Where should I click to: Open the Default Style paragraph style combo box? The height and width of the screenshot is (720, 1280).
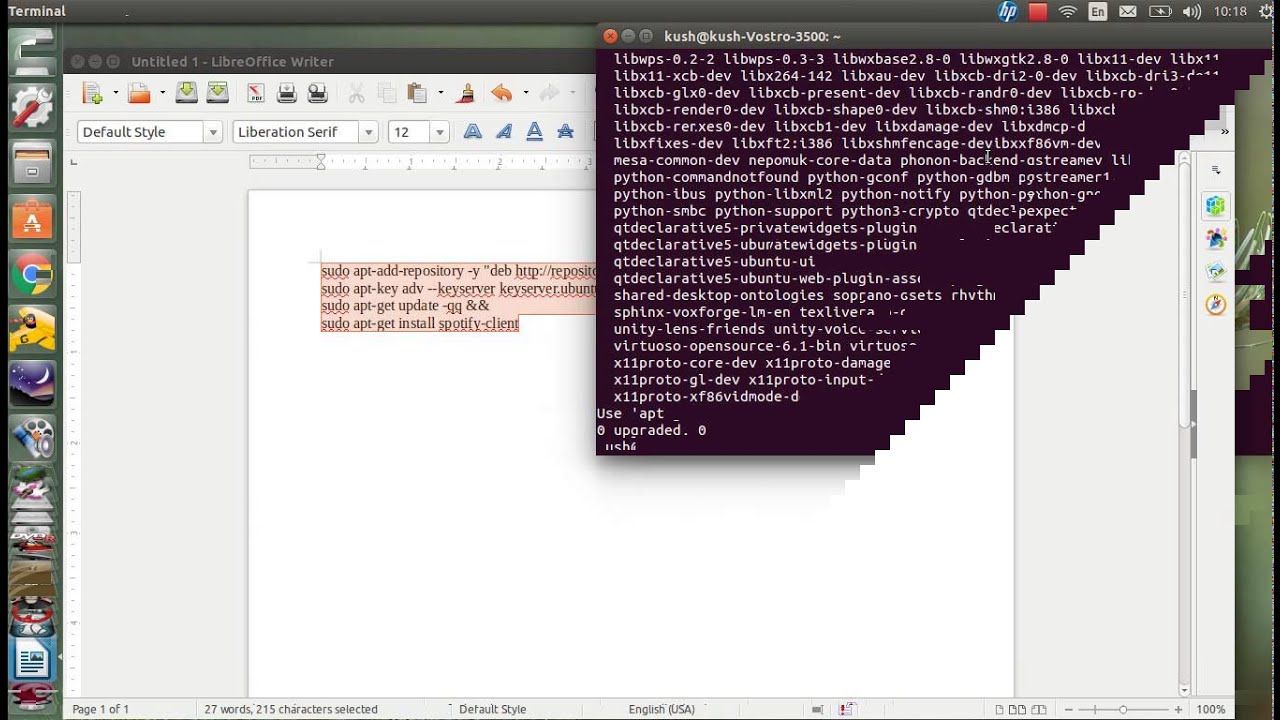point(149,132)
